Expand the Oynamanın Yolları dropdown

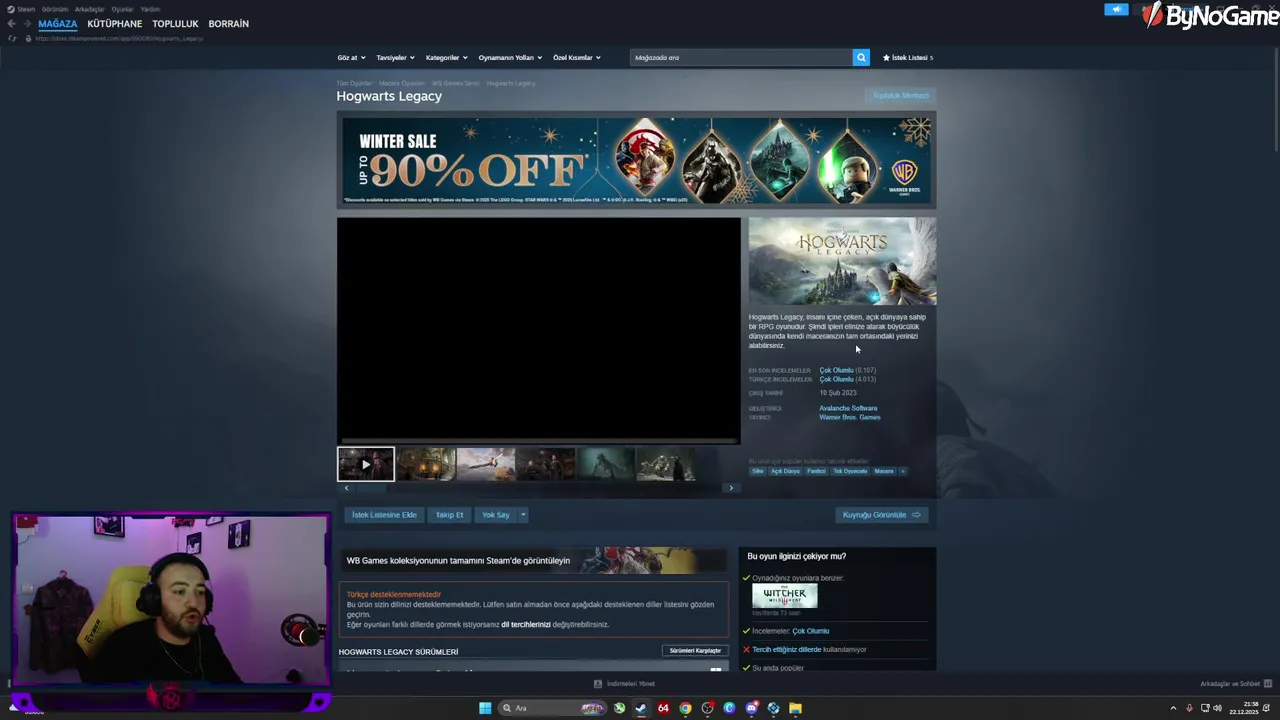point(510,57)
